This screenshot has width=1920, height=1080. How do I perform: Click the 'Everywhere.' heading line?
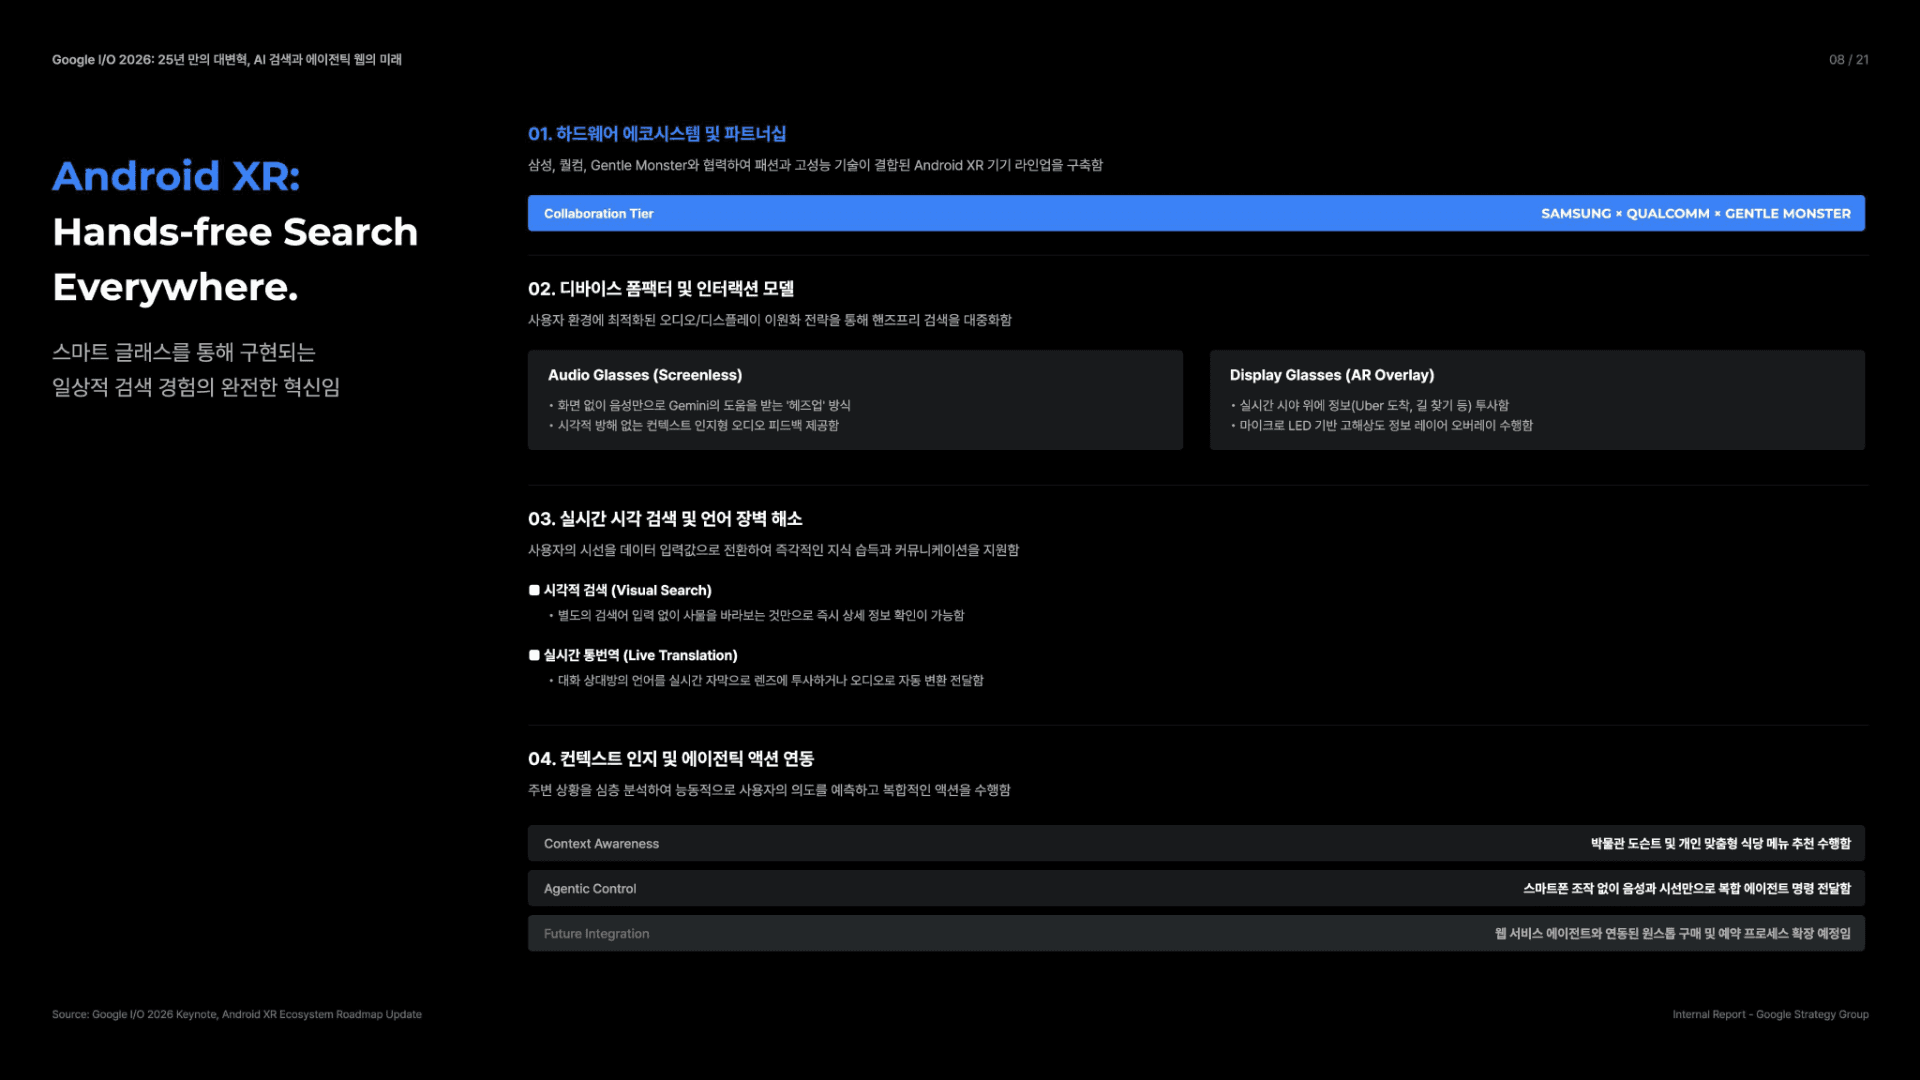(175, 288)
